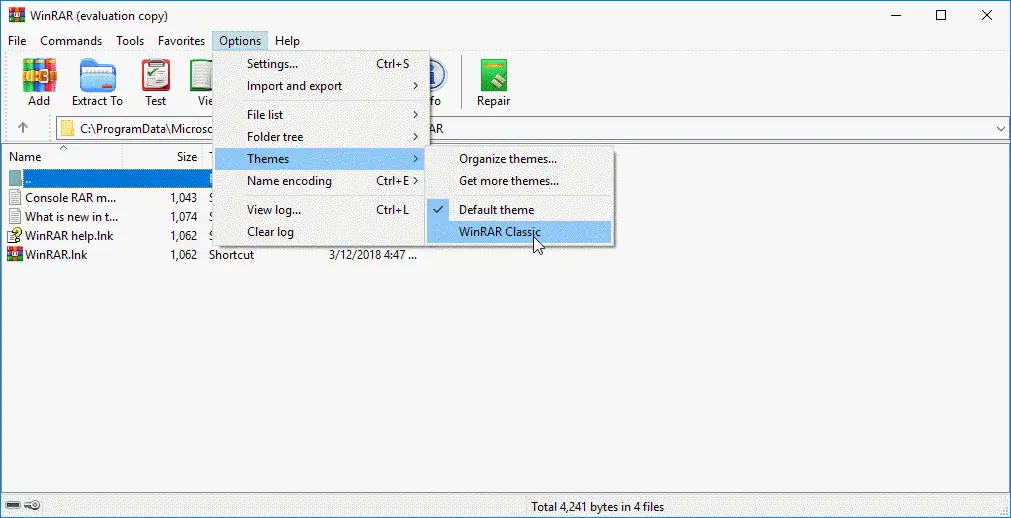The width and height of the screenshot is (1011, 518).
Task: Click the Repair archive toolbar icon
Action: (x=493, y=75)
